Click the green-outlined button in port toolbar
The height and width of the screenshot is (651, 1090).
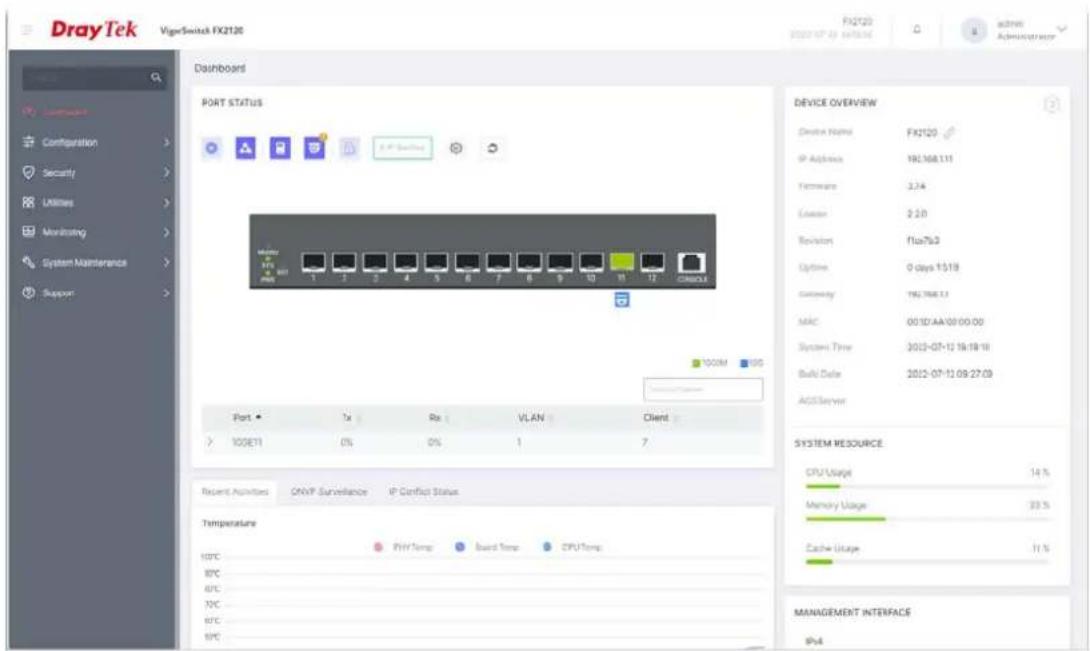coord(402,148)
